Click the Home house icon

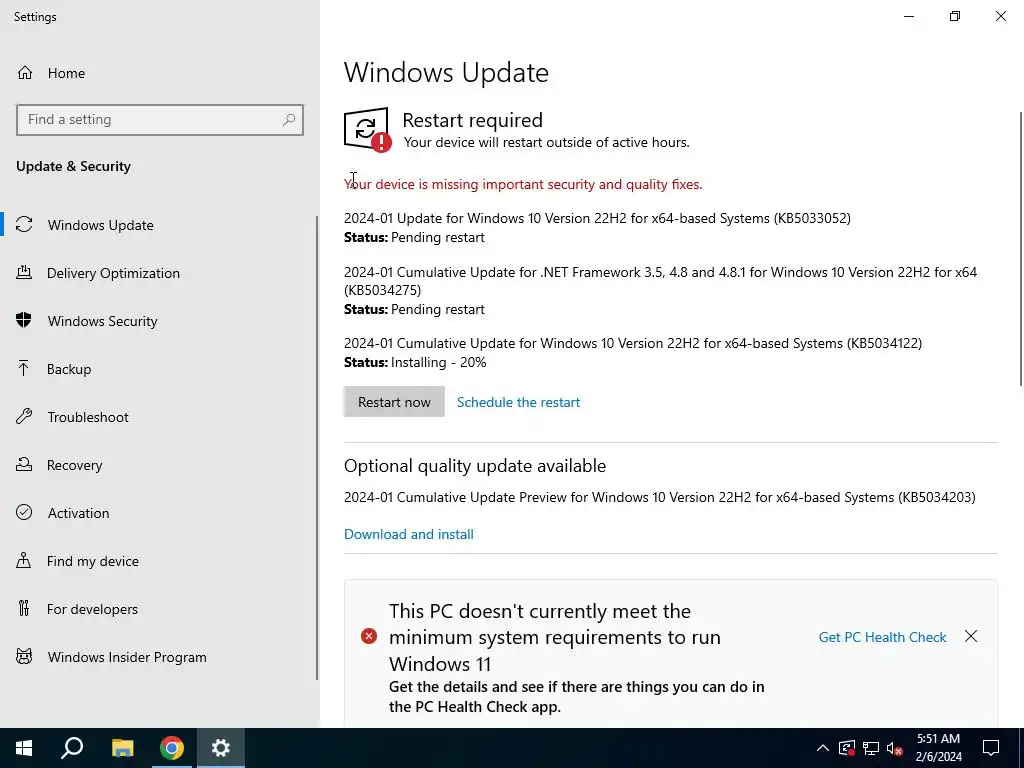tap(25, 72)
